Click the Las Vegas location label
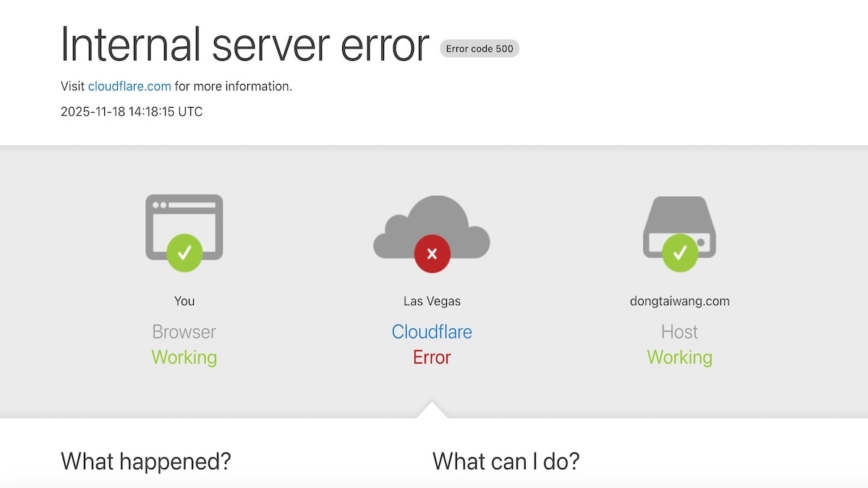This screenshot has width=868, height=488. (x=432, y=301)
